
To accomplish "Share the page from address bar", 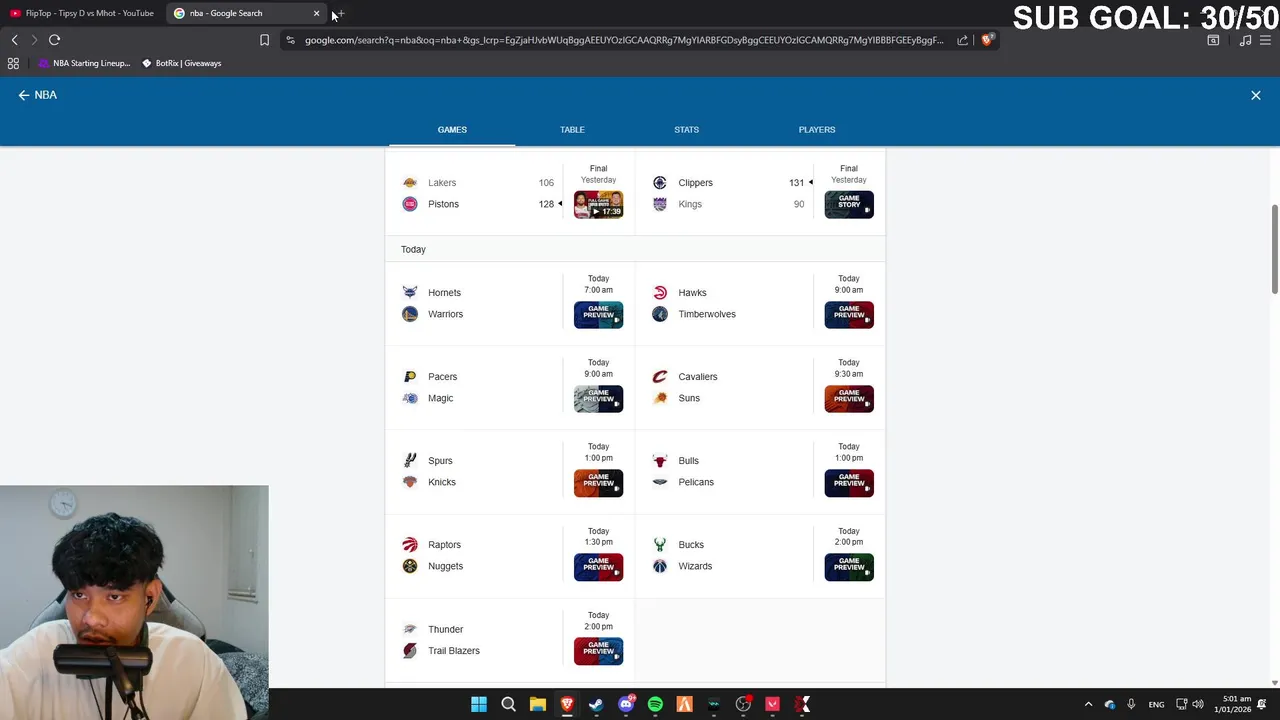I will (962, 40).
